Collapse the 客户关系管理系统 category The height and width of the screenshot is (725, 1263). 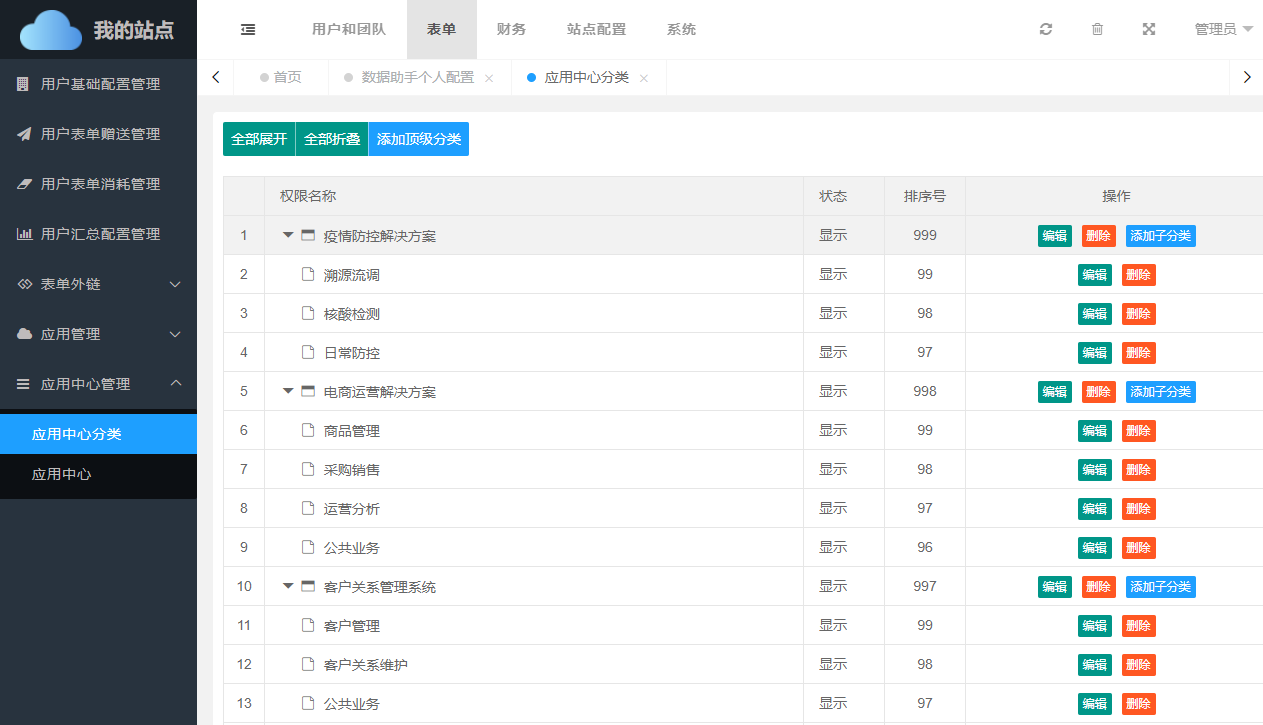[288, 586]
